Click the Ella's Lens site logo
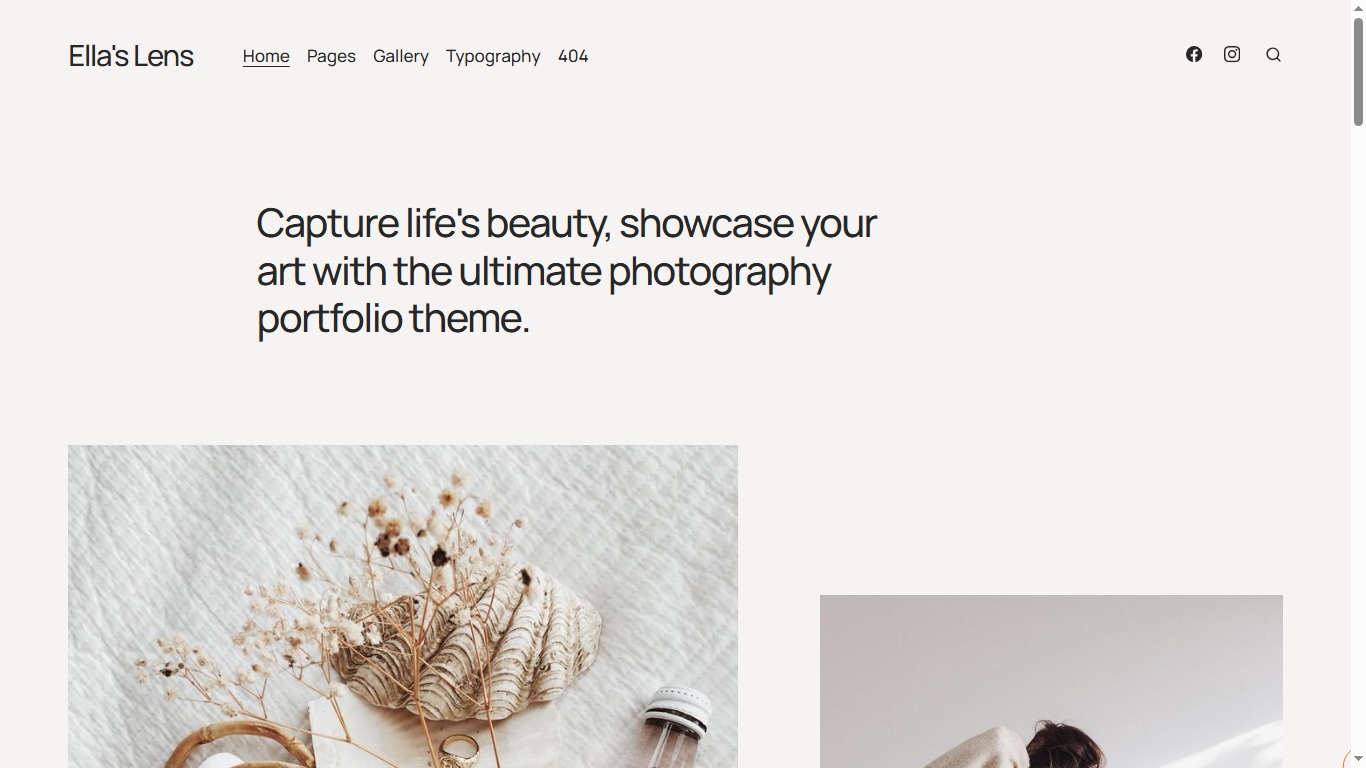This screenshot has height=768, width=1366. pyautogui.click(x=131, y=56)
